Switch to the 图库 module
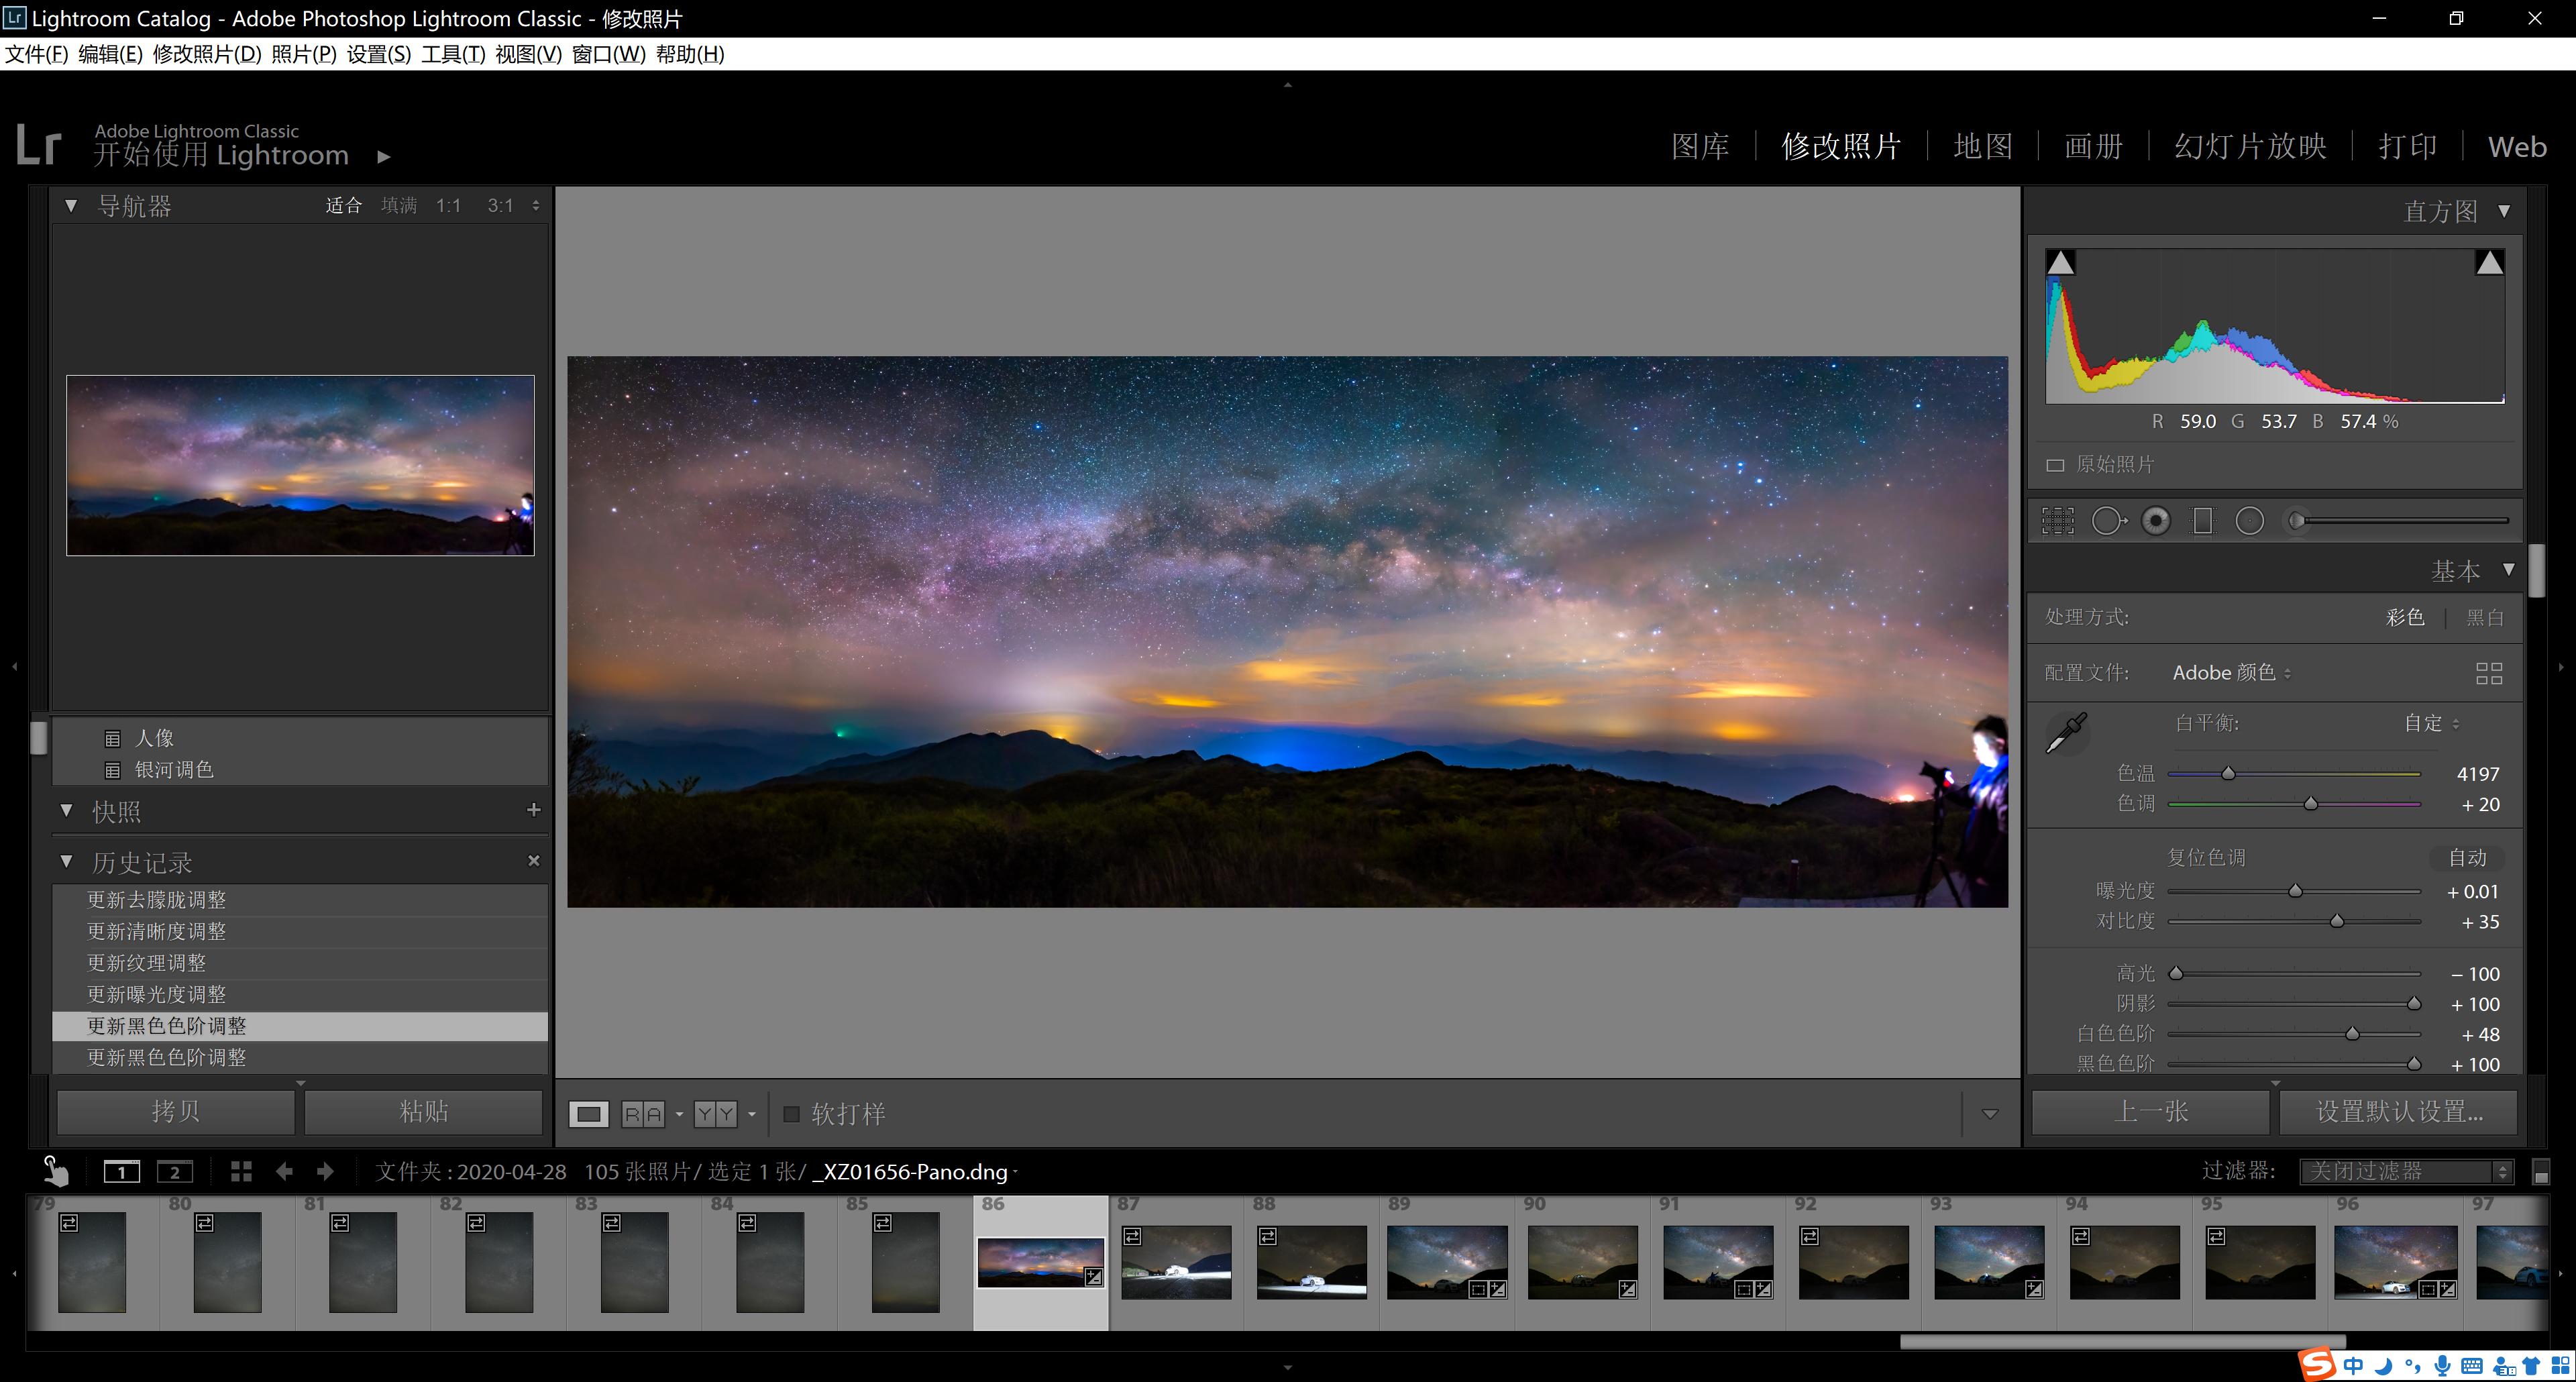2576x1382 pixels. [x=1699, y=147]
